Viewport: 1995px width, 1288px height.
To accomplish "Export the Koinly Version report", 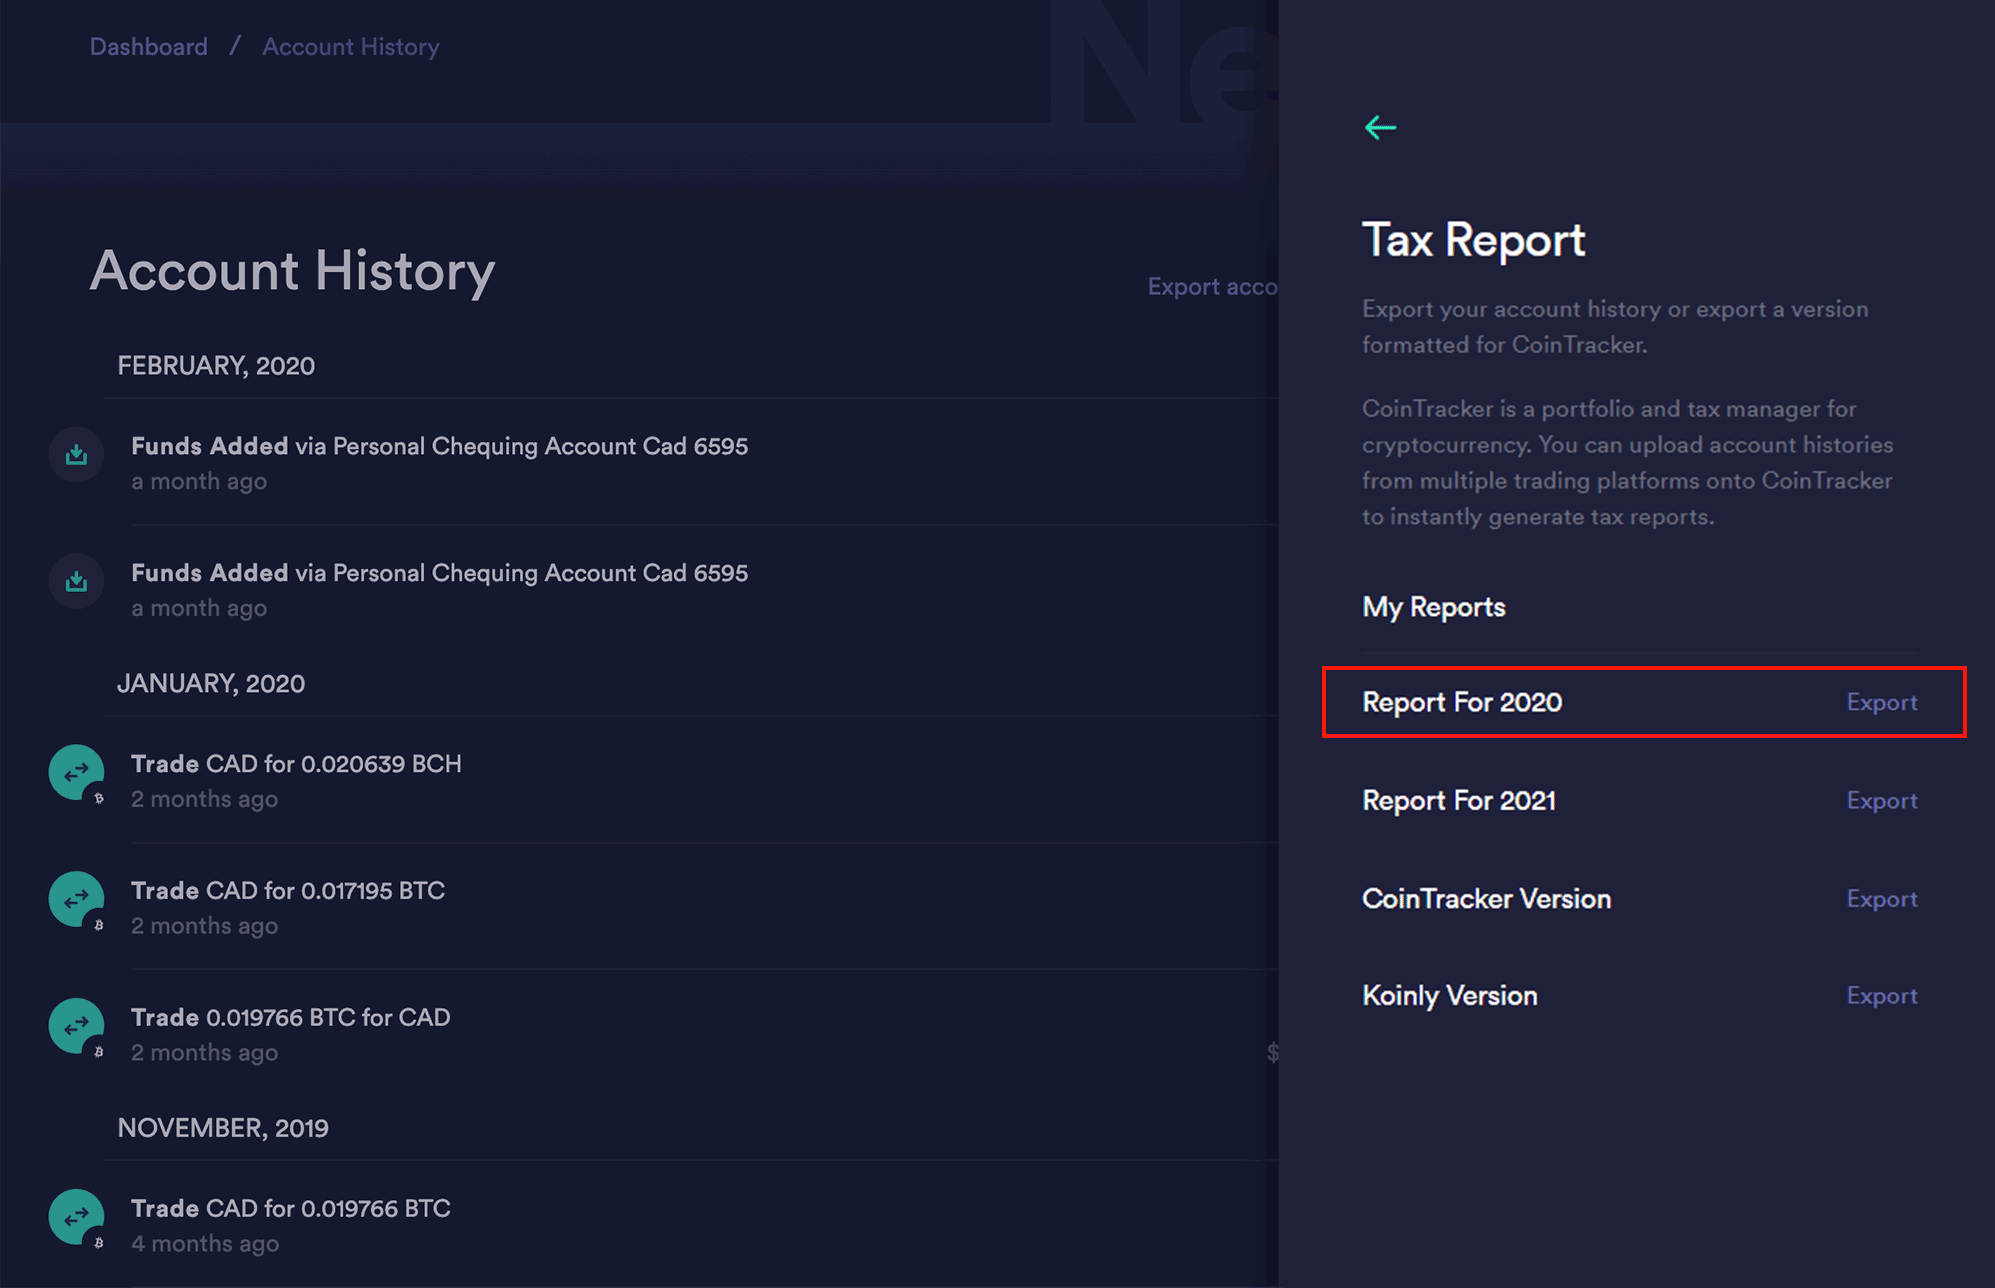I will coord(1882,995).
